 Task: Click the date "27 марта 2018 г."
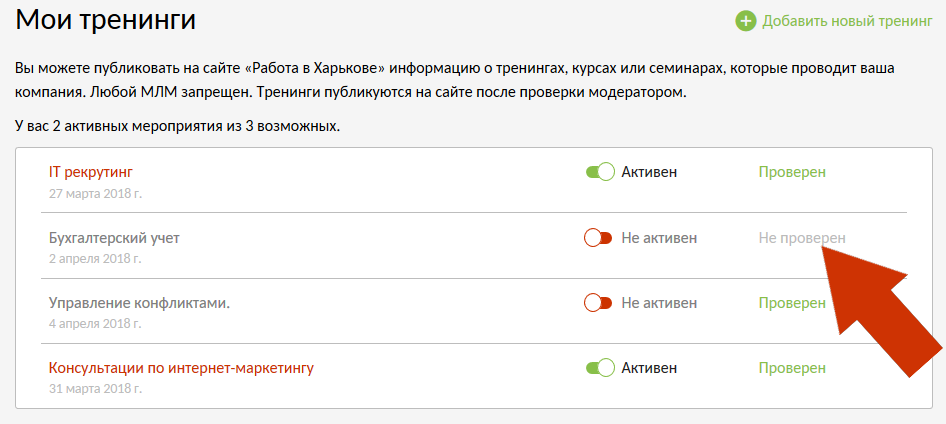tap(95, 193)
